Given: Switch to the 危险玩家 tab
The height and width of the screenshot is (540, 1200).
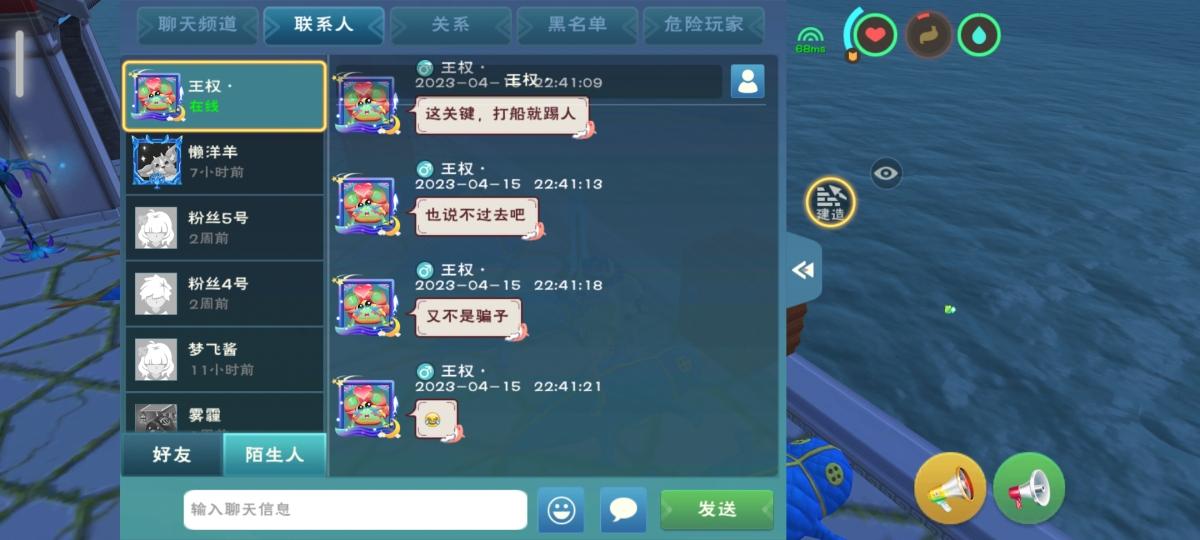Looking at the screenshot, I should coord(704,25).
